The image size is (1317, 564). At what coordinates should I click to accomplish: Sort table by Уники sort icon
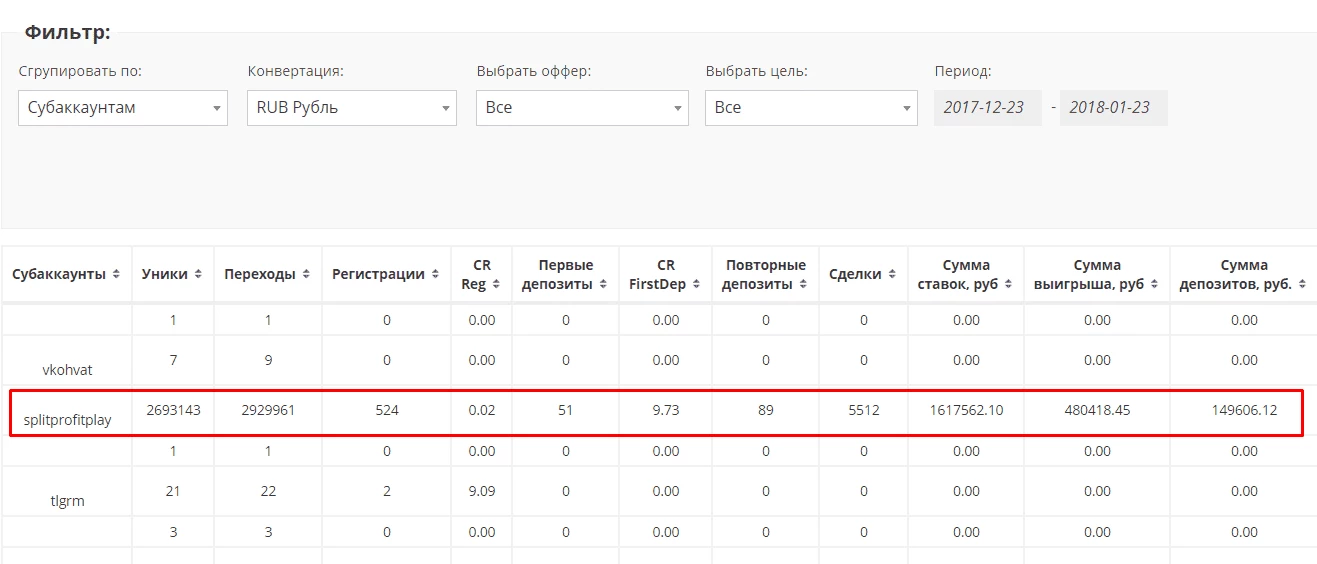[198, 275]
